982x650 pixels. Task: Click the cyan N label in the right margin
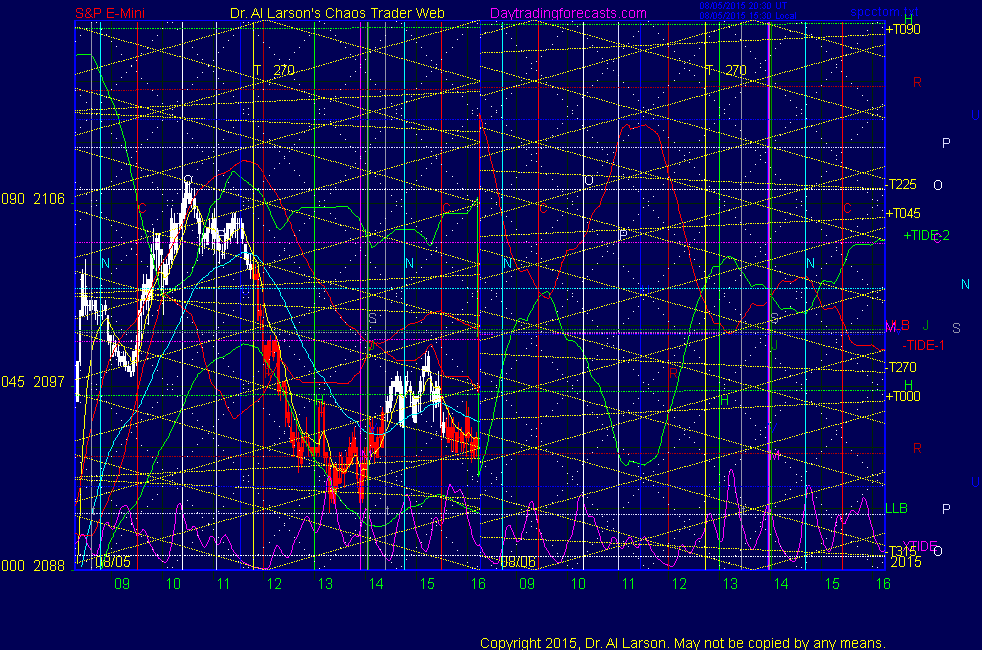(x=965, y=285)
